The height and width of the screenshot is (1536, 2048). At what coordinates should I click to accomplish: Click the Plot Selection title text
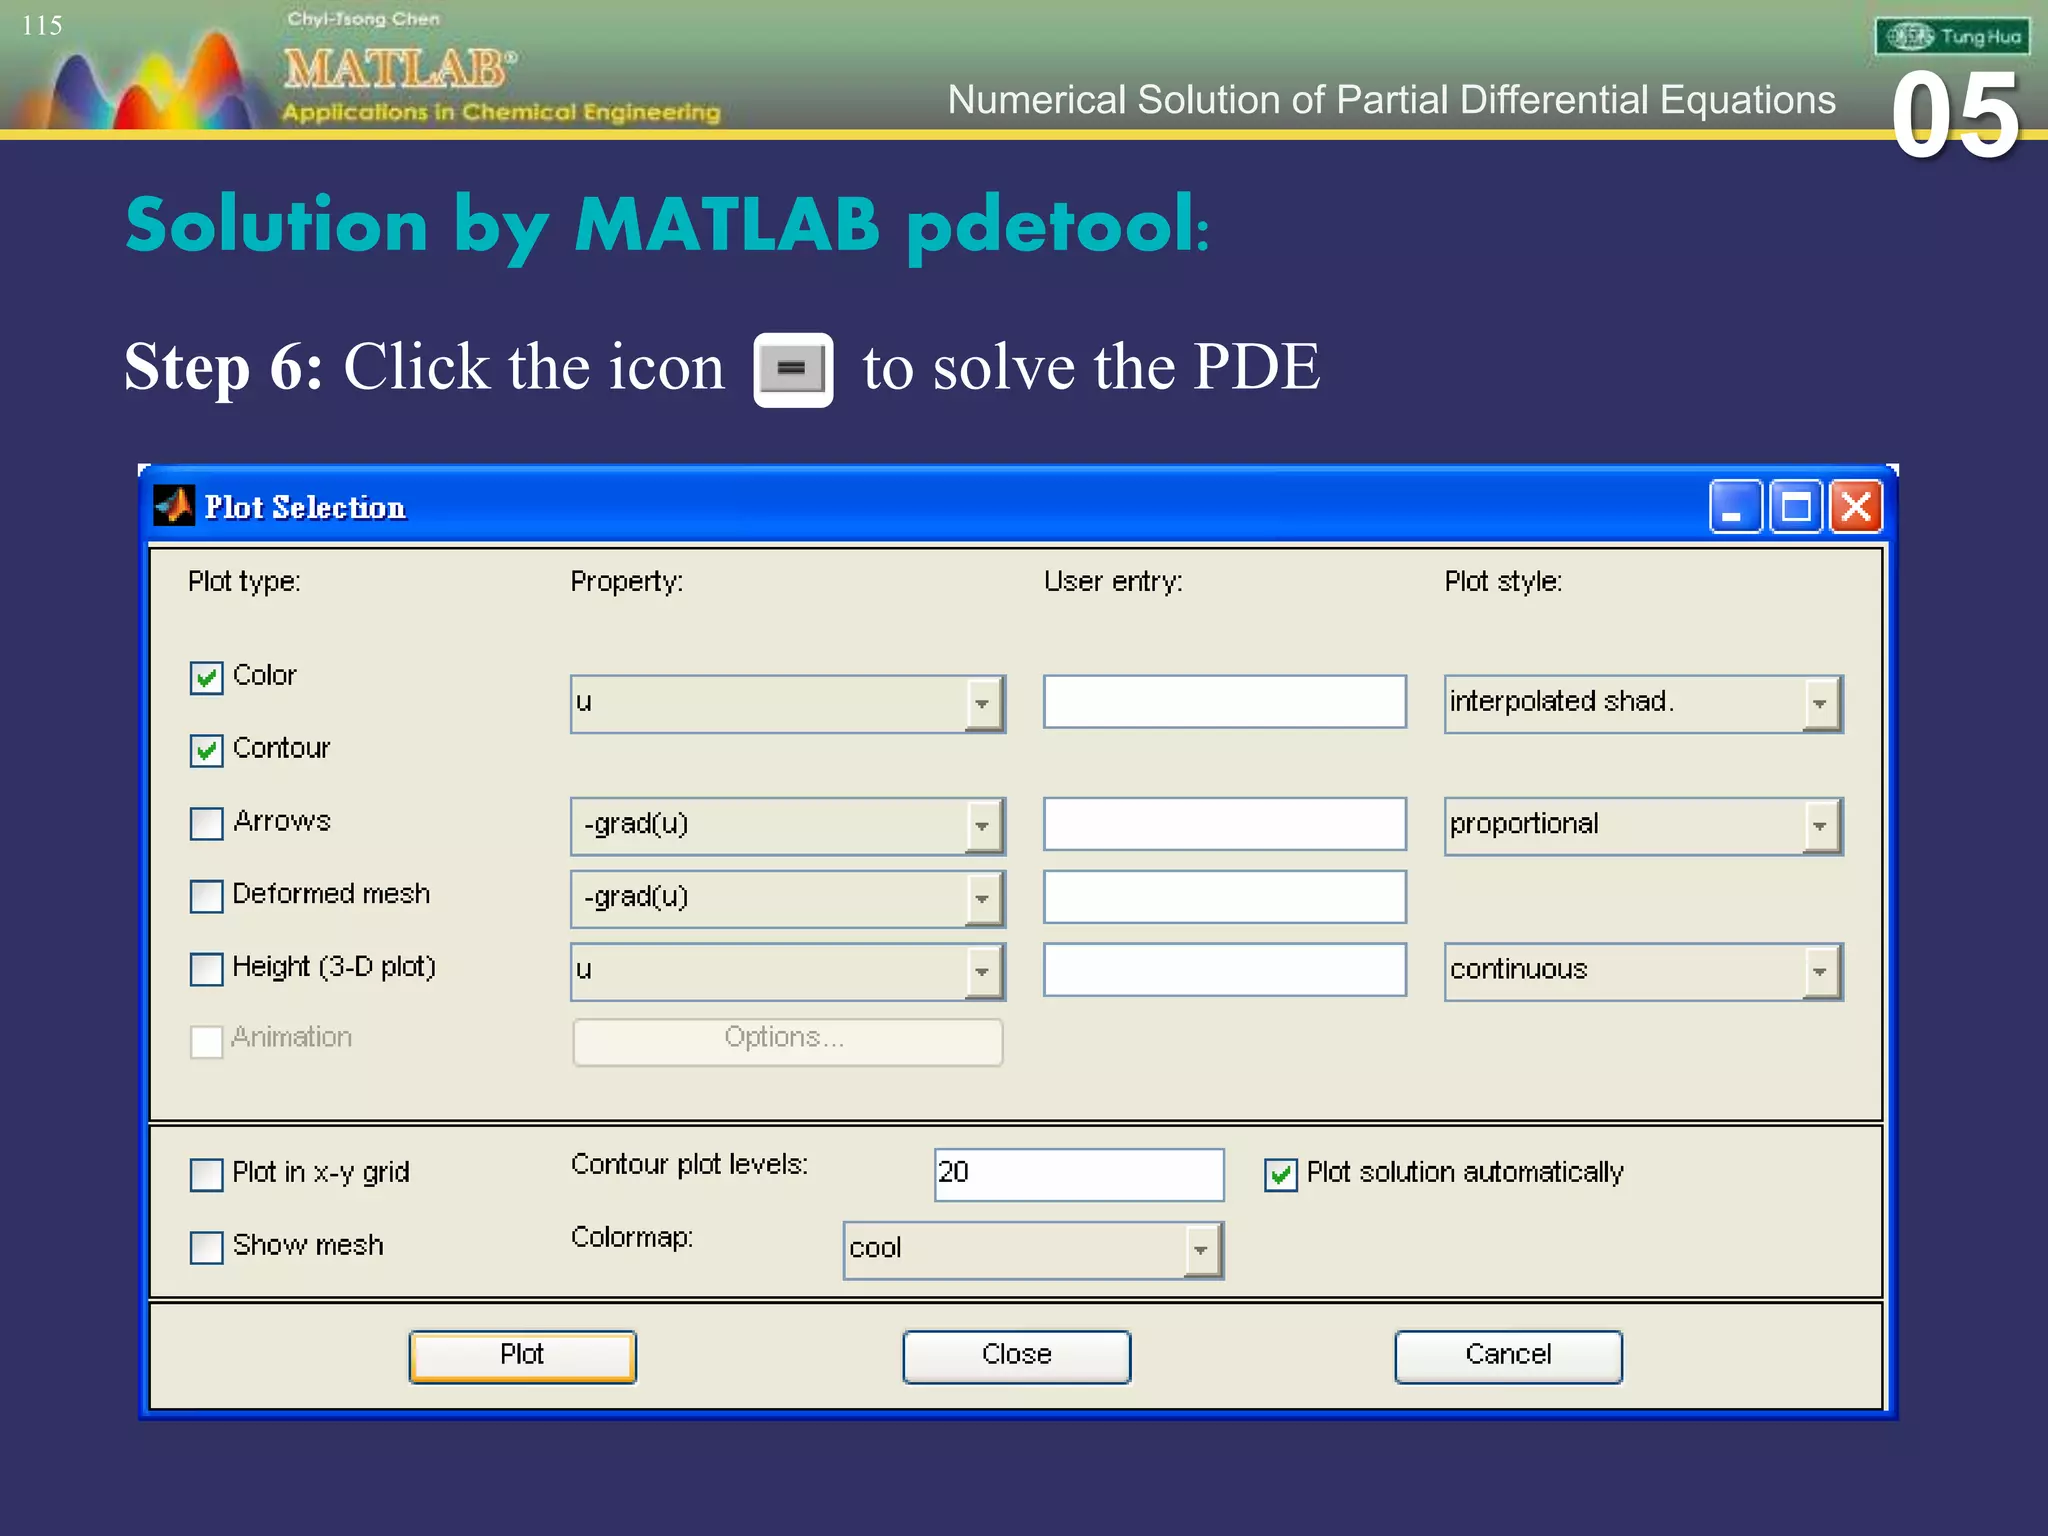pyautogui.click(x=305, y=508)
